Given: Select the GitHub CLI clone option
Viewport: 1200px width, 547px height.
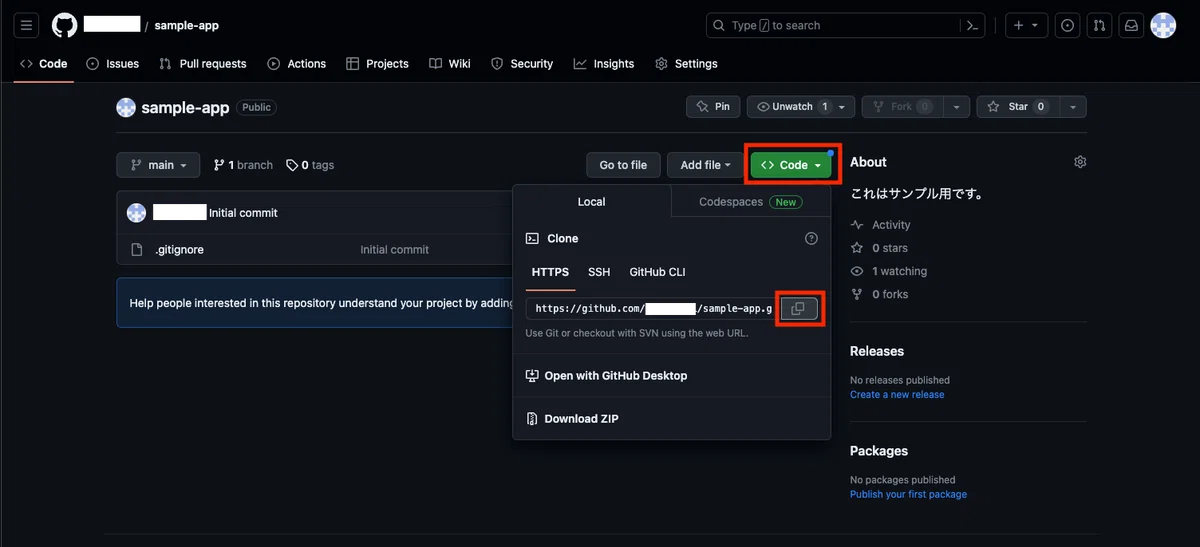Looking at the screenshot, I should point(657,272).
